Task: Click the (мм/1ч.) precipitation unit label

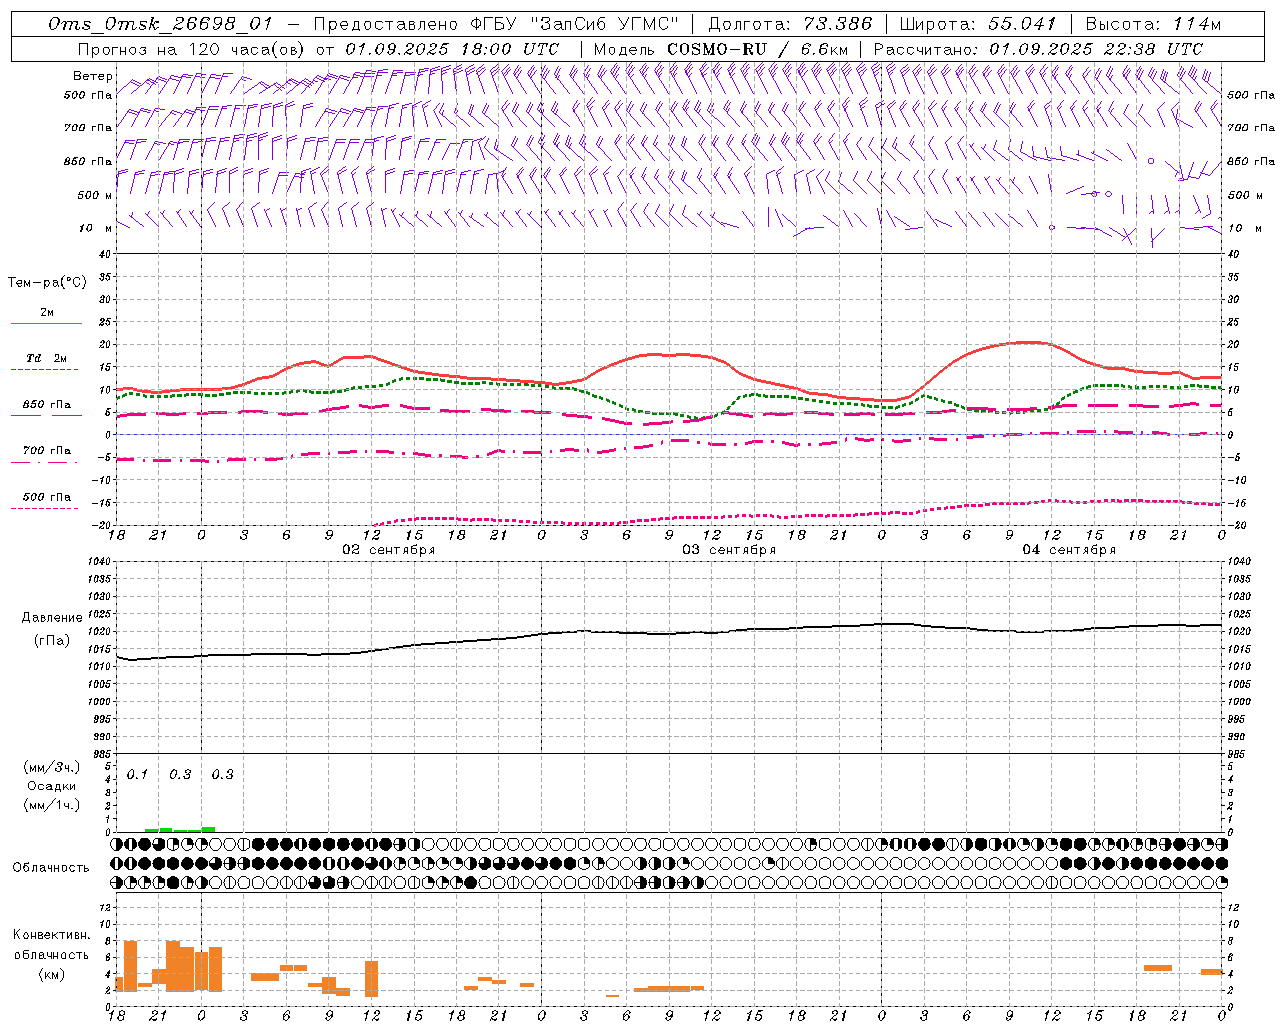Action: tap(51, 805)
